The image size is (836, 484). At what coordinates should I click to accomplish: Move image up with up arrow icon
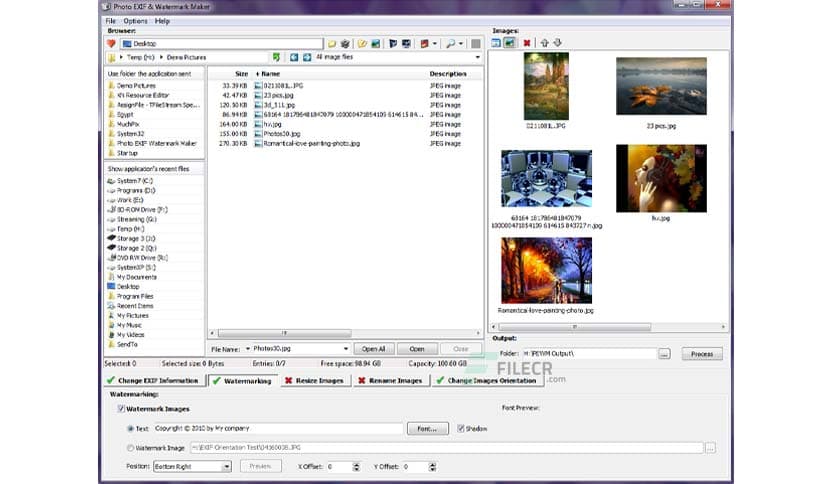[544, 43]
